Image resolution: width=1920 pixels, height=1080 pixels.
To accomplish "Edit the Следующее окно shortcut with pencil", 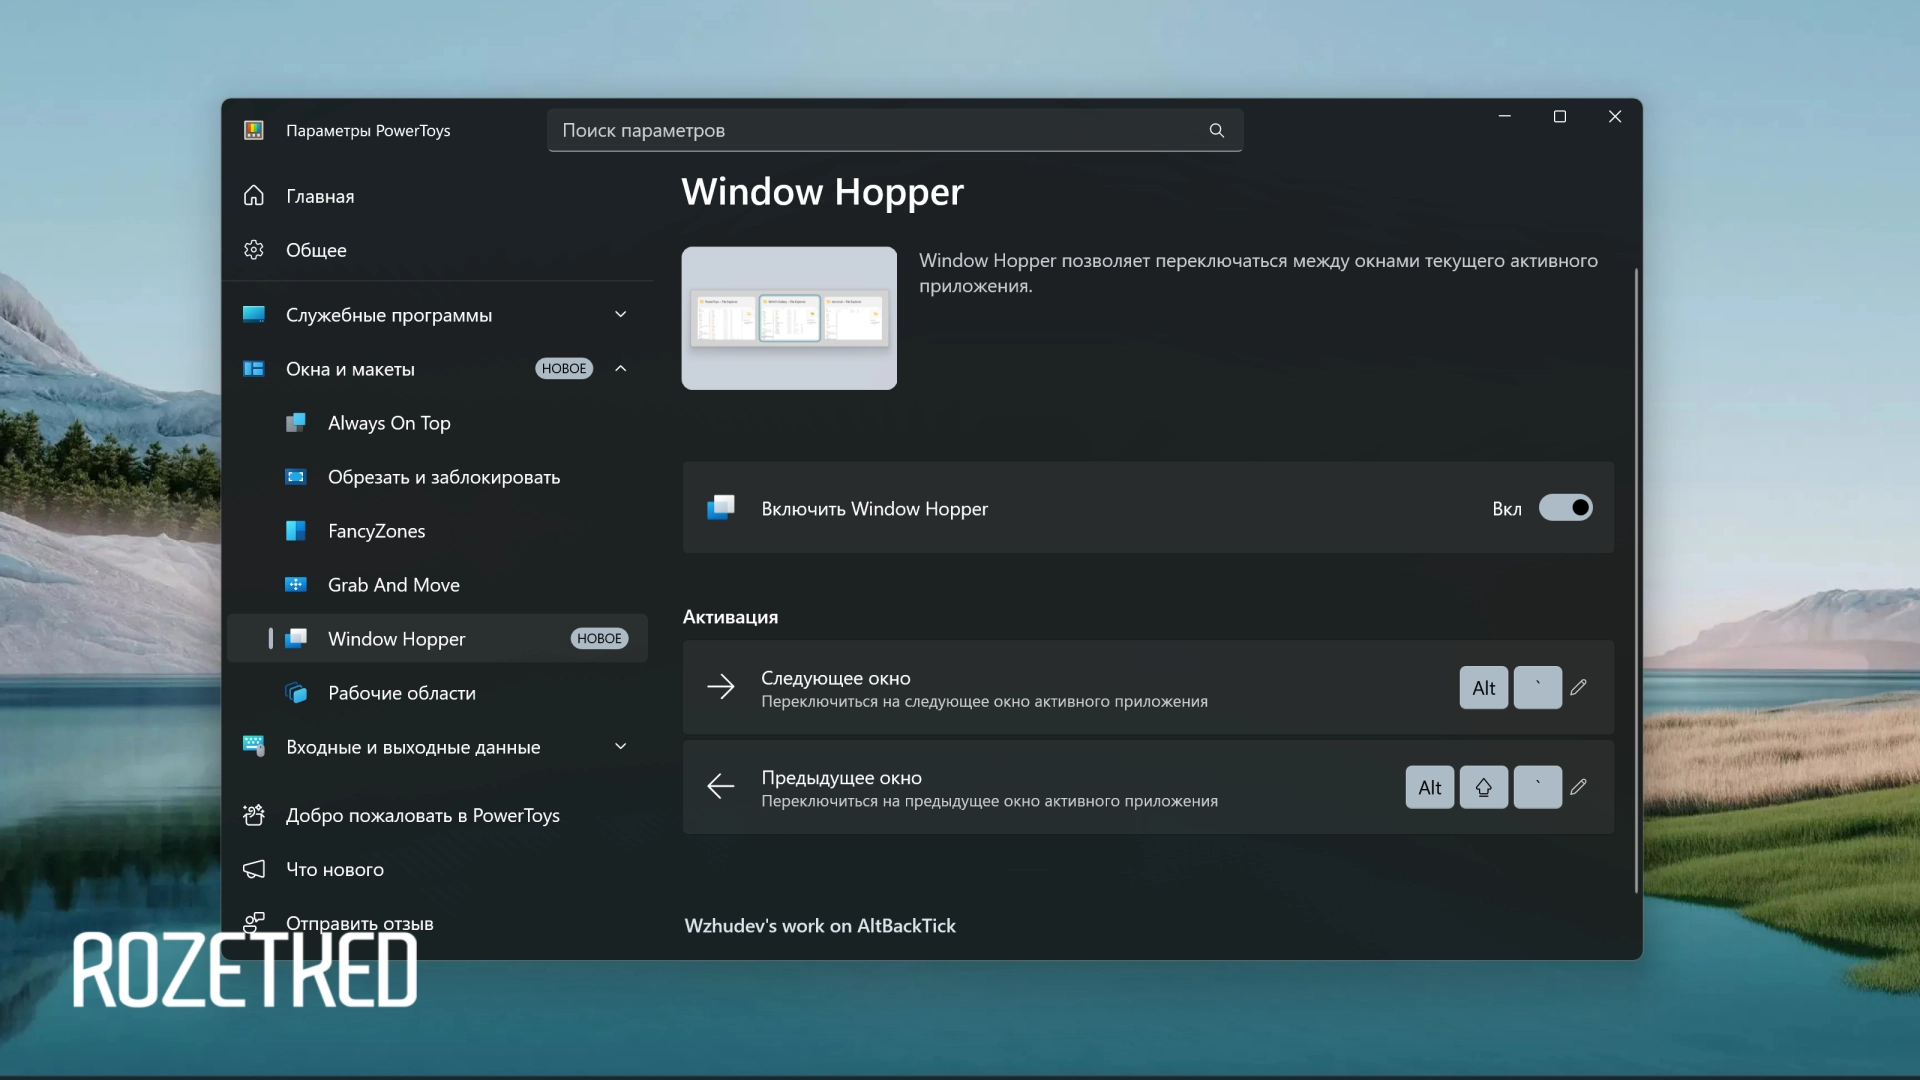I will 1579,687.
